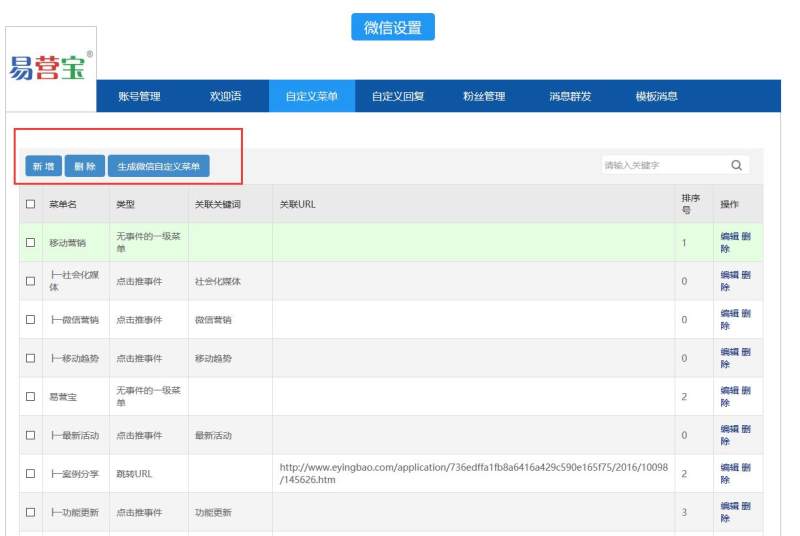Focus the keyword search input field
800x536 pixels.
coord(660,166)
